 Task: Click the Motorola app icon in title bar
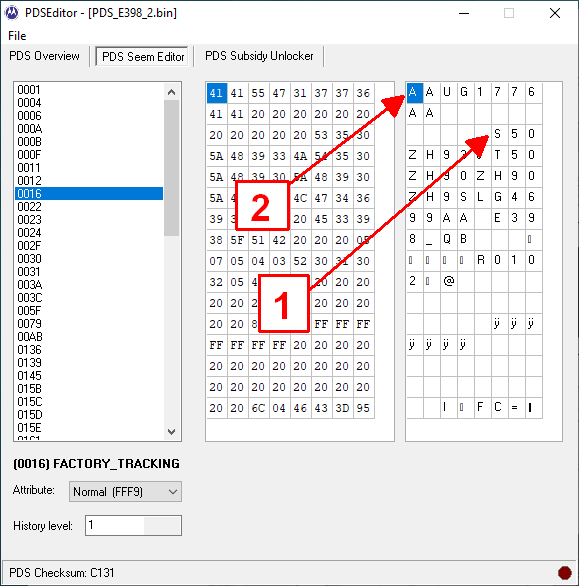pos(12,13)
